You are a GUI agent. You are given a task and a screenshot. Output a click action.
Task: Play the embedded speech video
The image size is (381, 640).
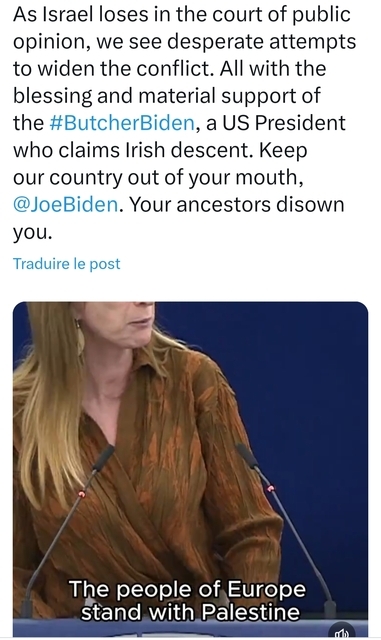(x=190, y=469)
